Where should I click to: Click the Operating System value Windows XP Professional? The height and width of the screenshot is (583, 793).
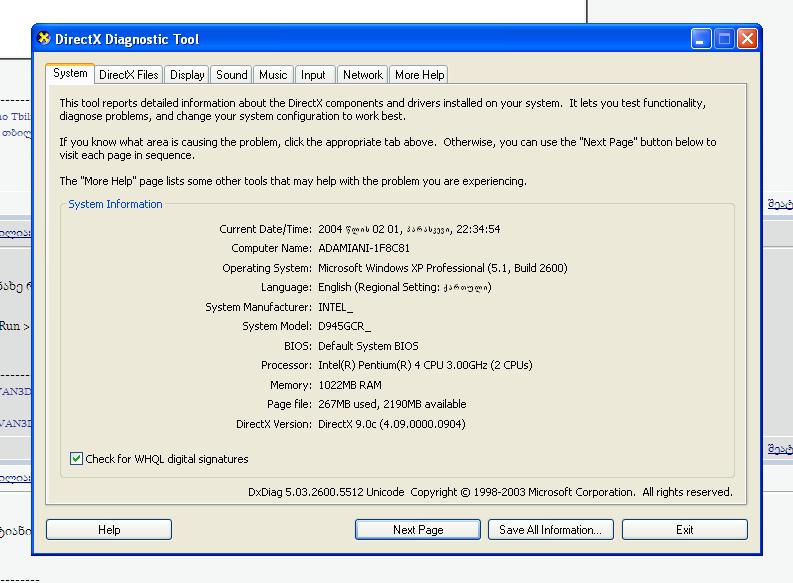[443, 268]
